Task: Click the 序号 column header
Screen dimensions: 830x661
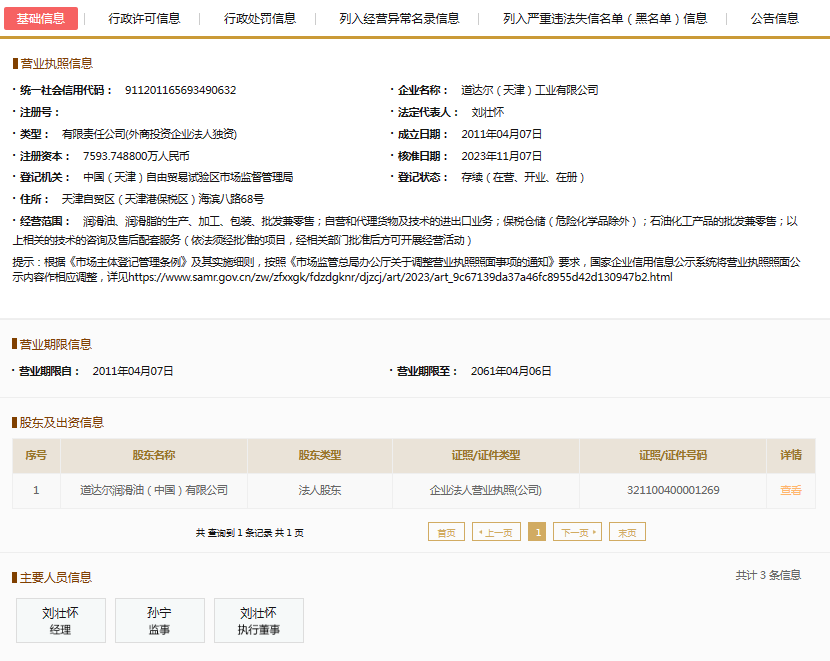Action: pos(36,455)
